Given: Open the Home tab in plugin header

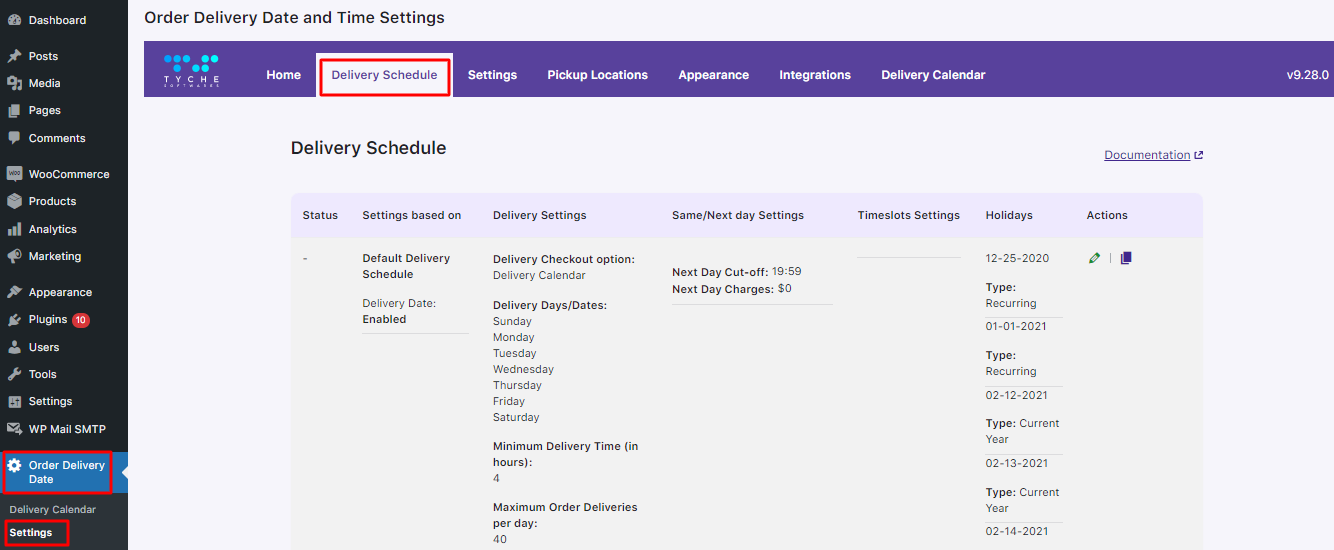Looking at the screenshot, I should (283, 75).
